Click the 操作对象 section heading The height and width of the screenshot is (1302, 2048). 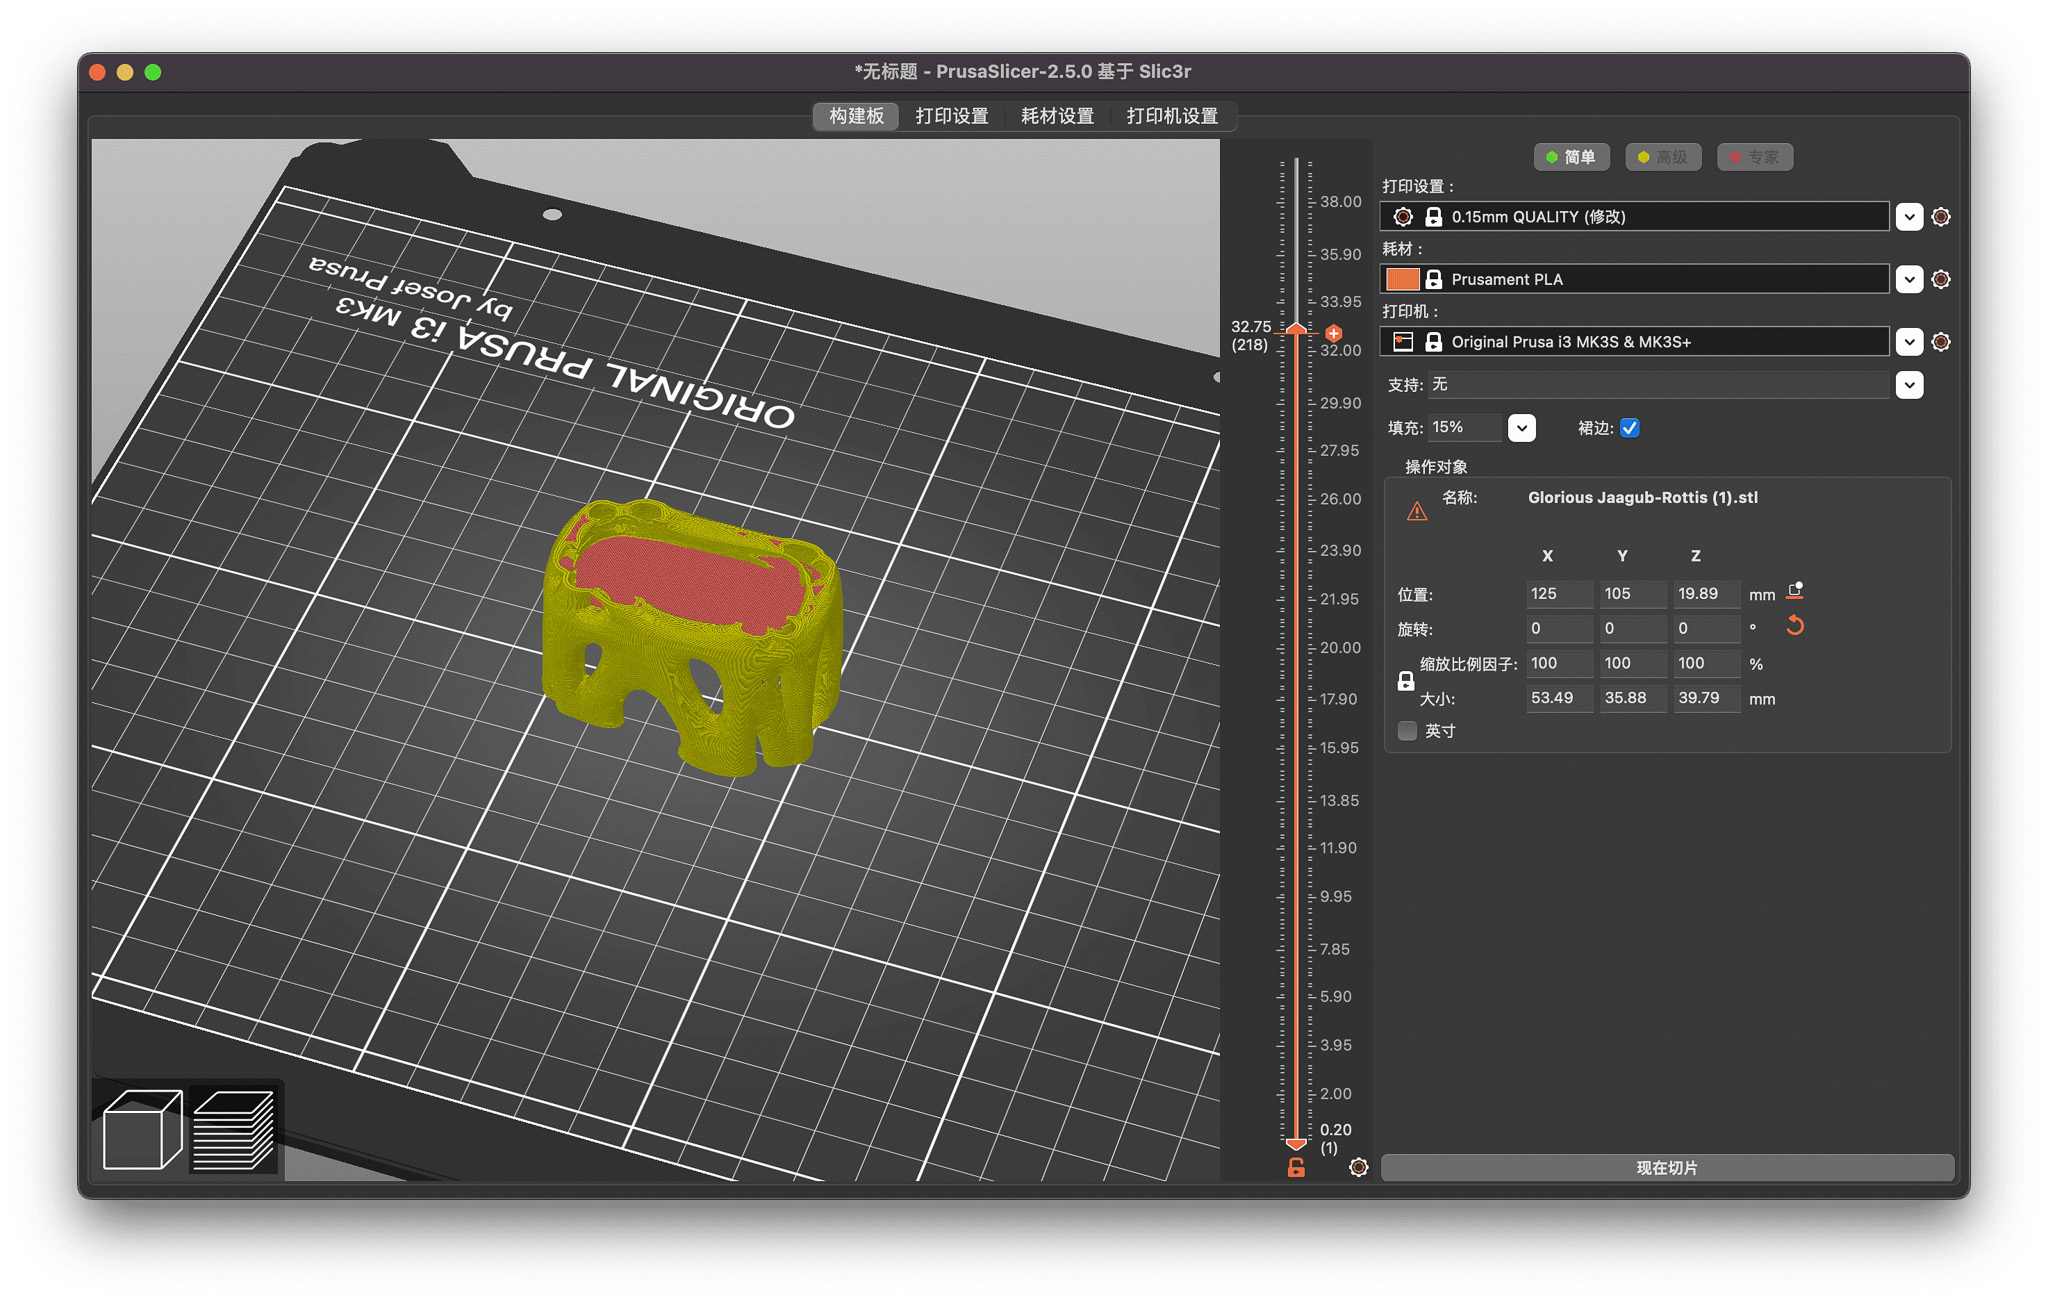[1436, 467]
